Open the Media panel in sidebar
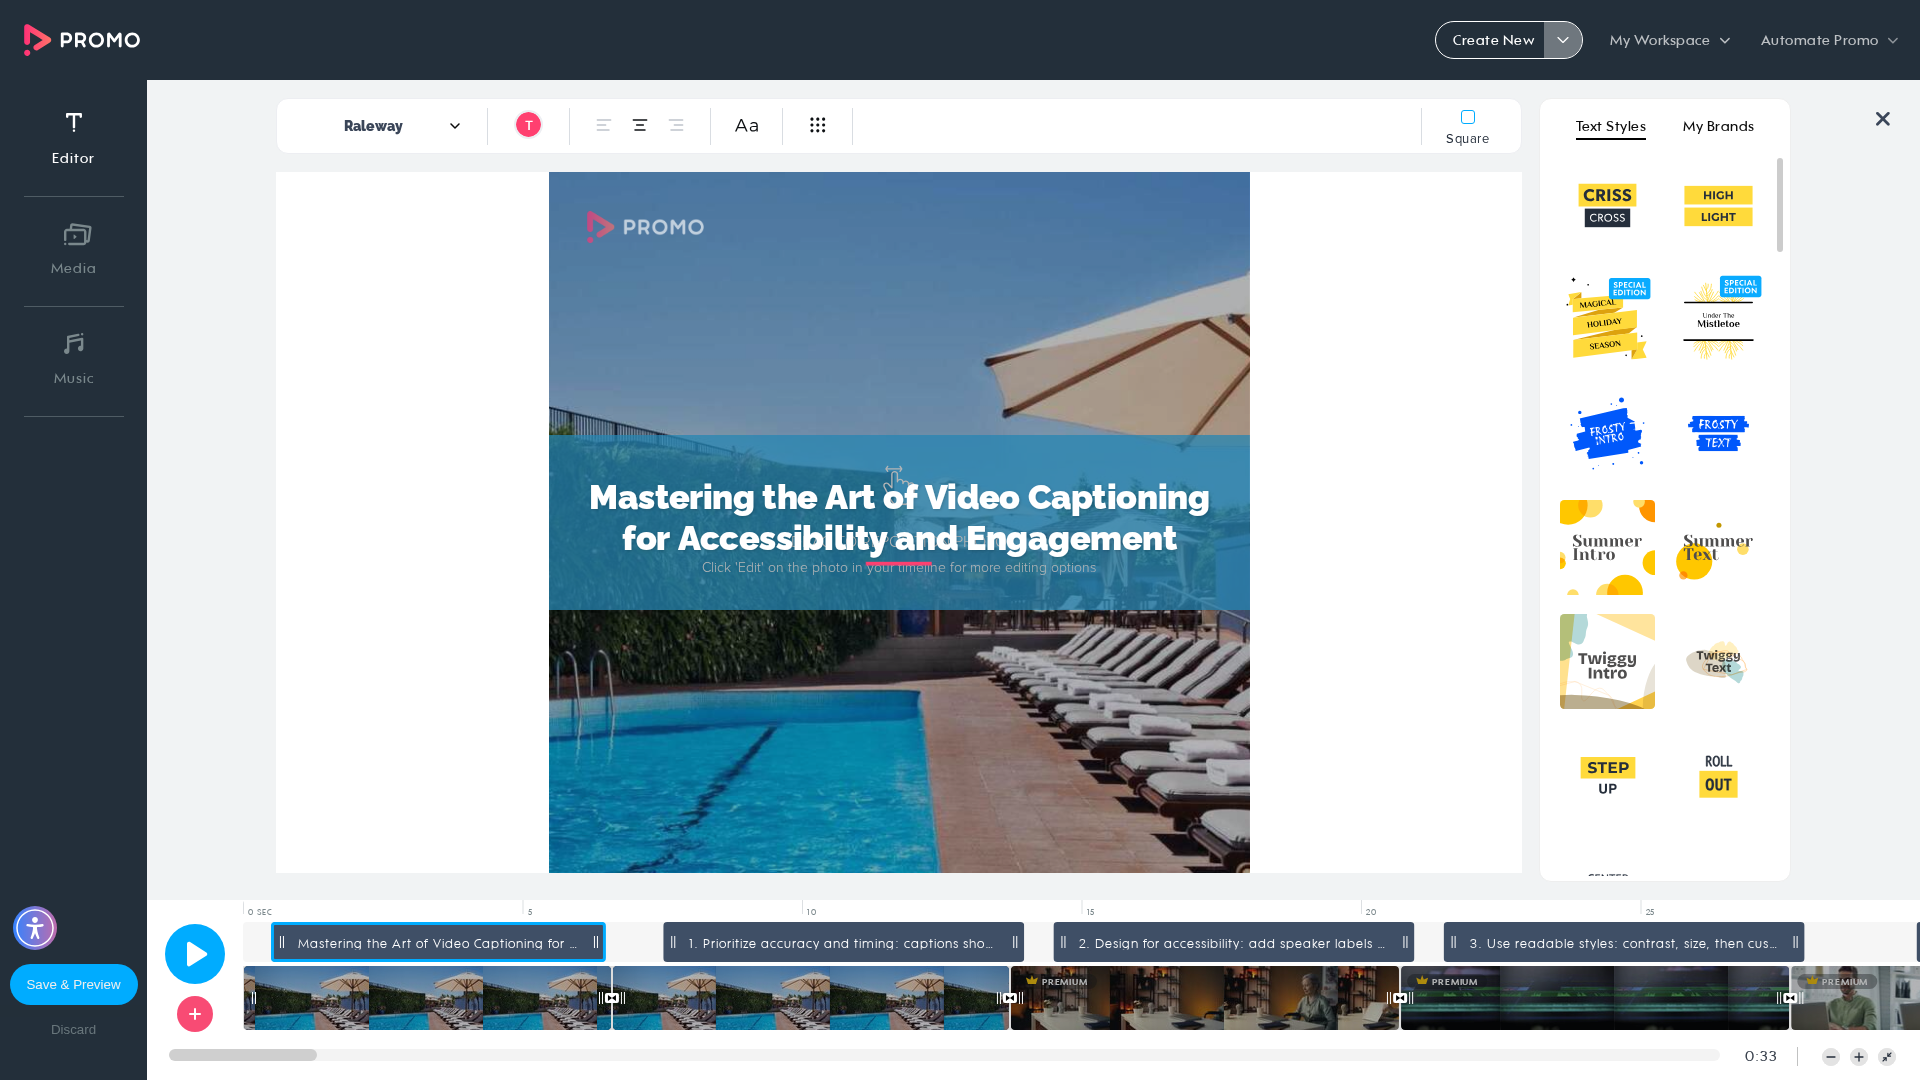The height and width of the screenshot is (1080, 1920). [74, 250]
